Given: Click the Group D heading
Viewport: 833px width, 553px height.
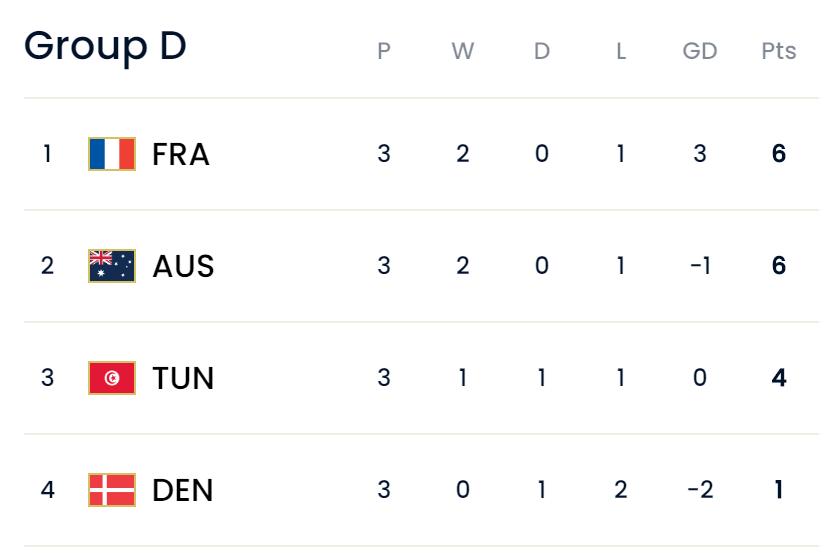Looking at the screenshot, I should coord(105,46).
